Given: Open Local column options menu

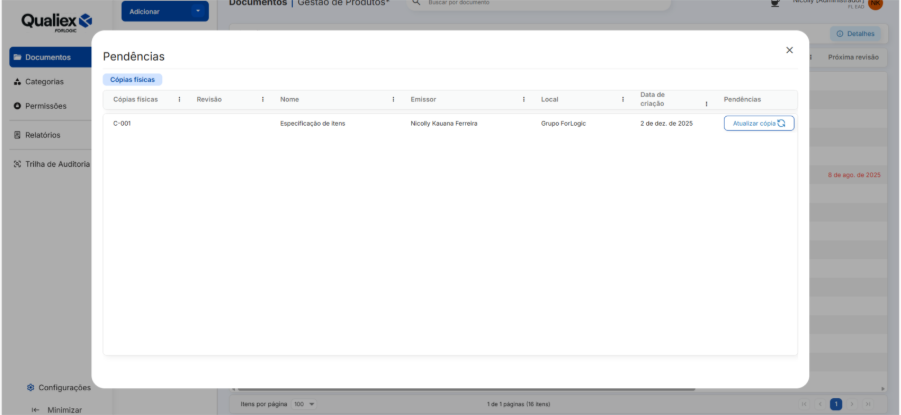Looking at the screenshot, I should click(x=622, y=99).
